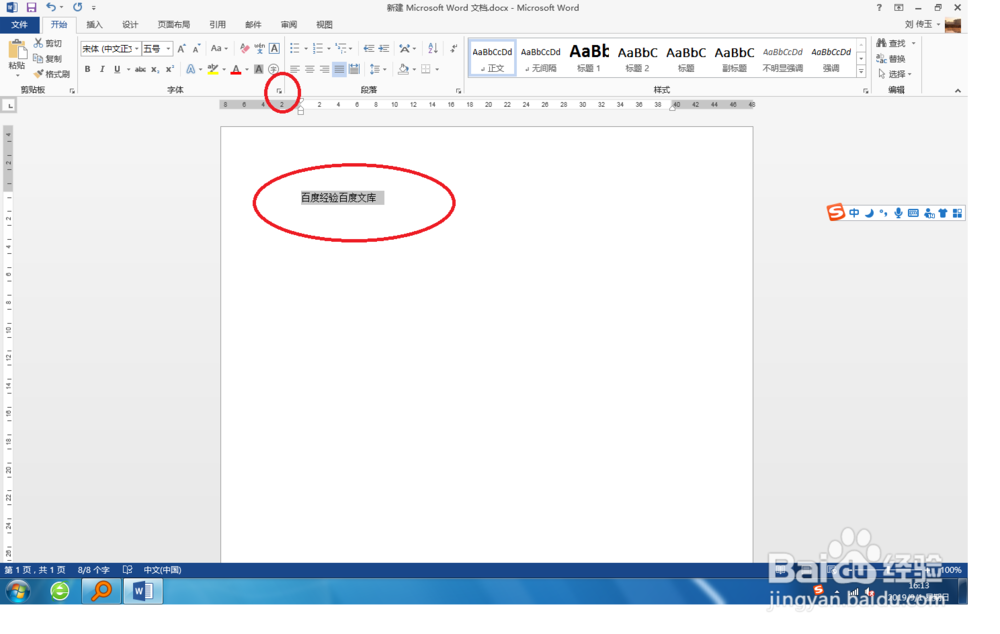Click the Shading paint bucket icon

click(403, 69)
